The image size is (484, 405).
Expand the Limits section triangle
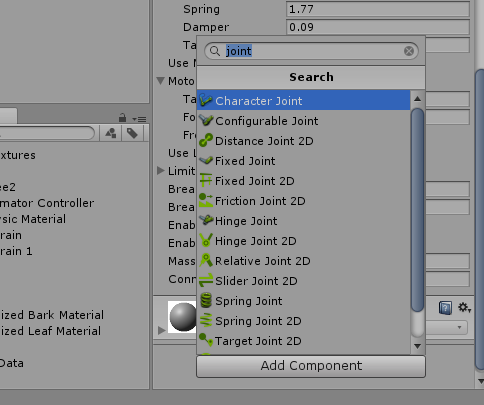pyautogui.click(x=161, y=171)
